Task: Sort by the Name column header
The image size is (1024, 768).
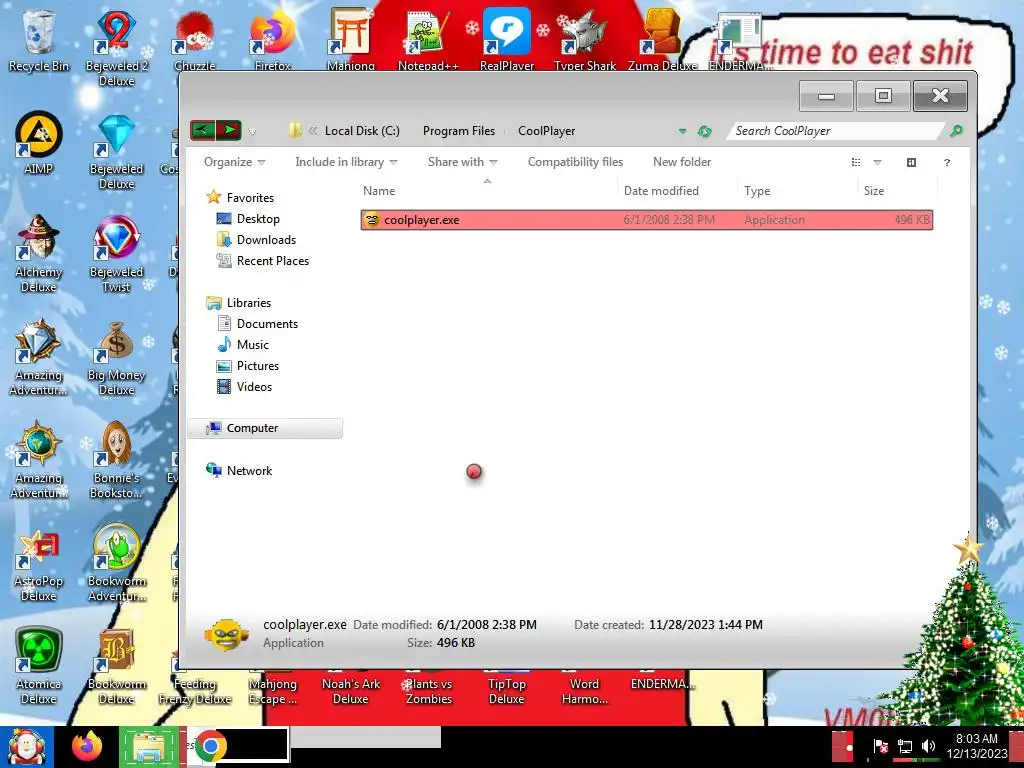Action: 487,191
